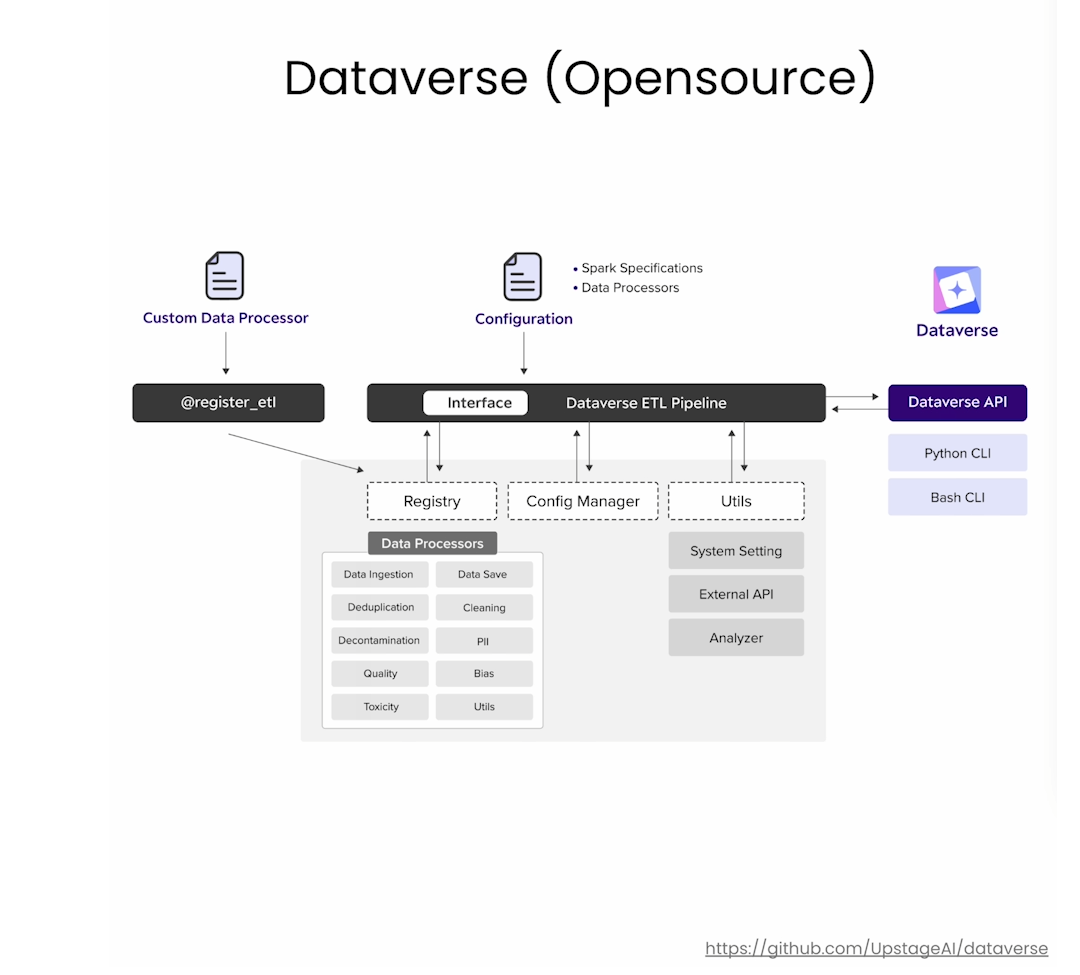1080x975 pixels.
Task: Click the Data Ingestion processor
Action: (380, 574)
